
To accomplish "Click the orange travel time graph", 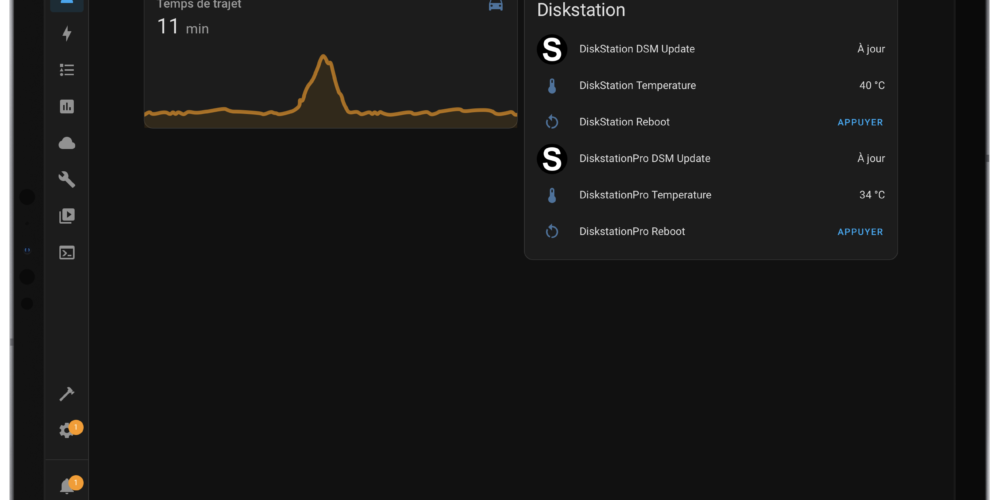I will click(x=330, y=91).
